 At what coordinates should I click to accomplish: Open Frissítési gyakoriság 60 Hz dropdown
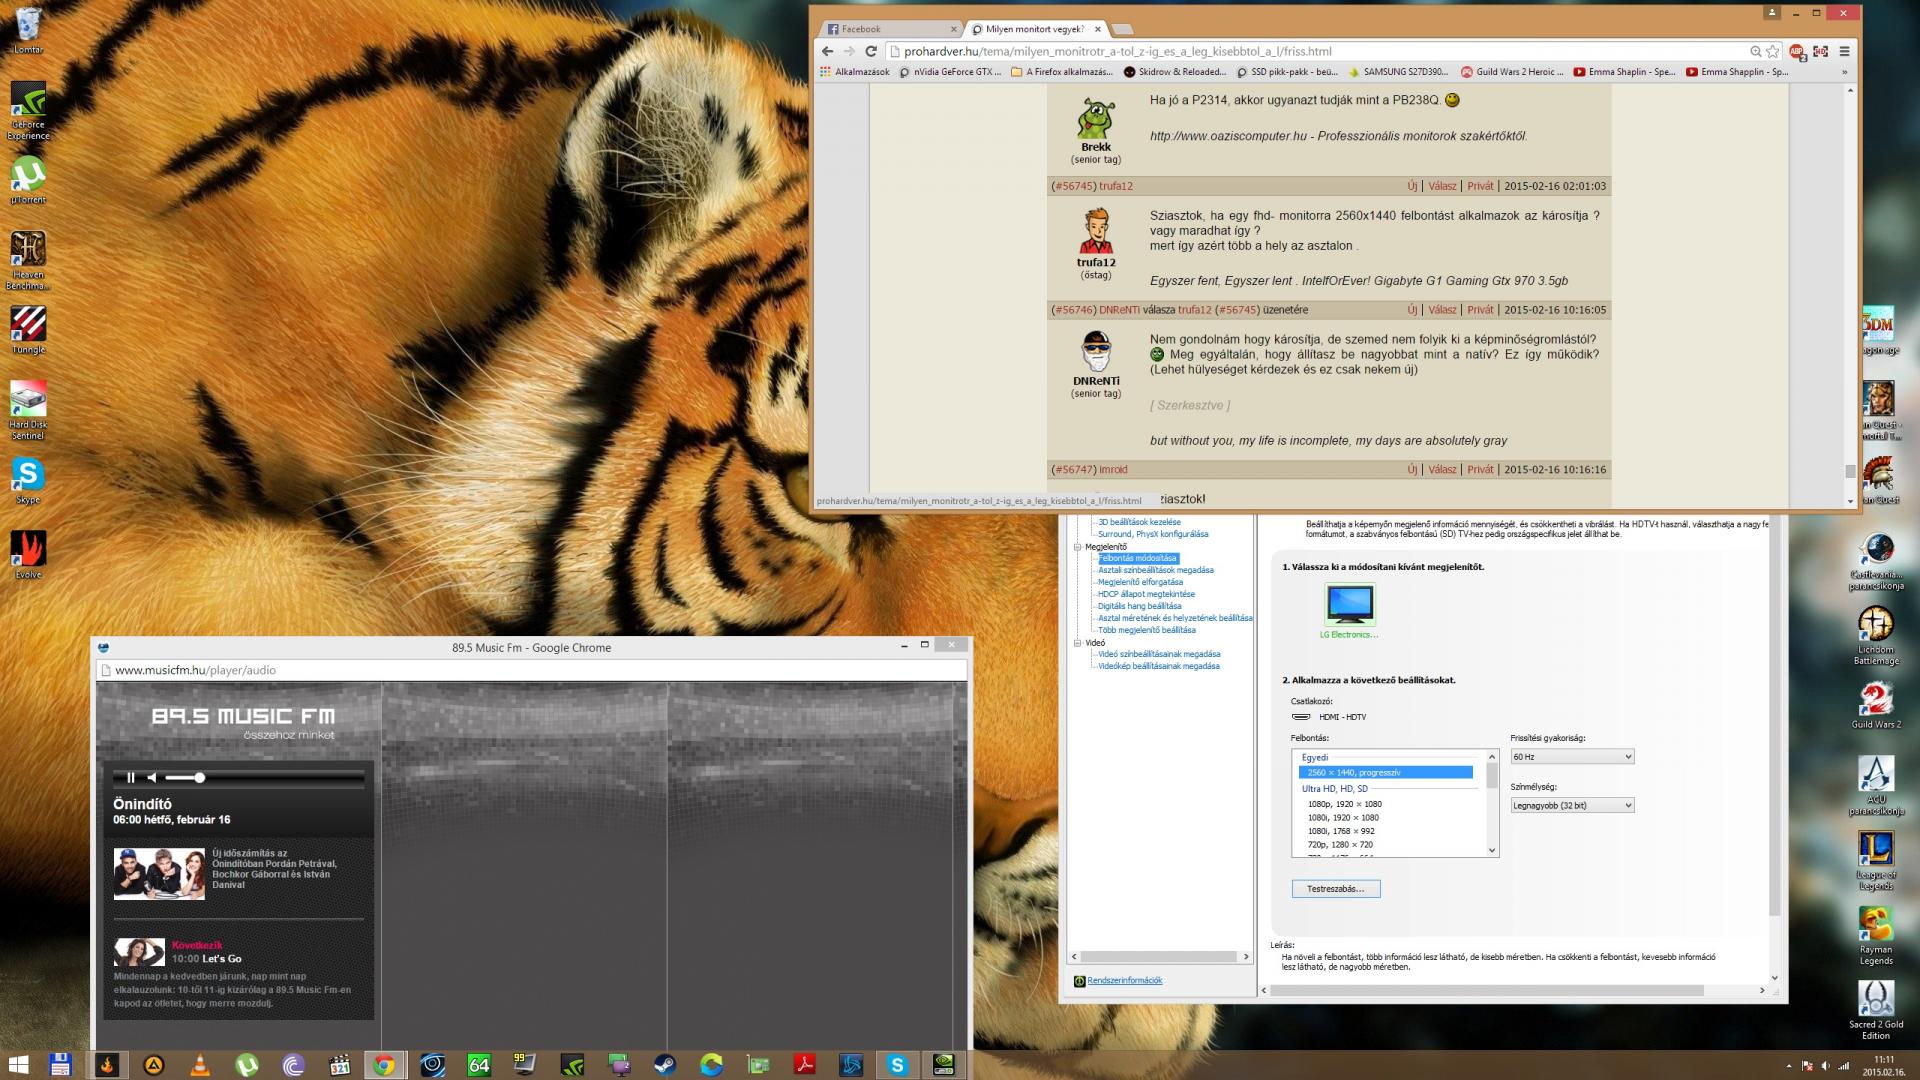coord(1572,757)
